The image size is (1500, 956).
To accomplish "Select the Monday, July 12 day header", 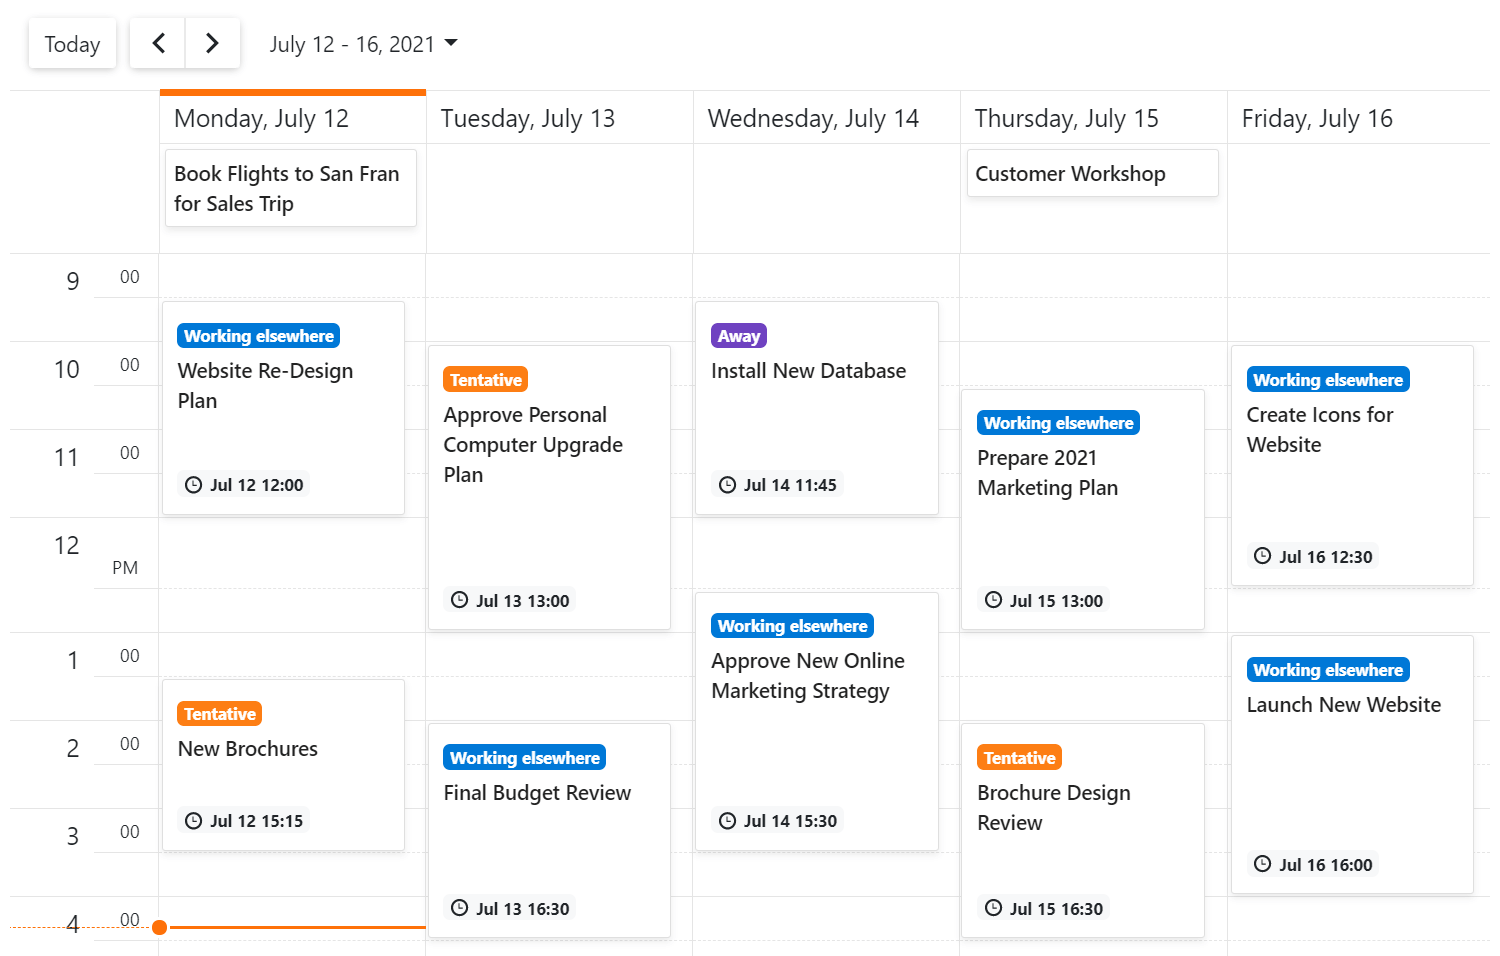I will [261, 119].
